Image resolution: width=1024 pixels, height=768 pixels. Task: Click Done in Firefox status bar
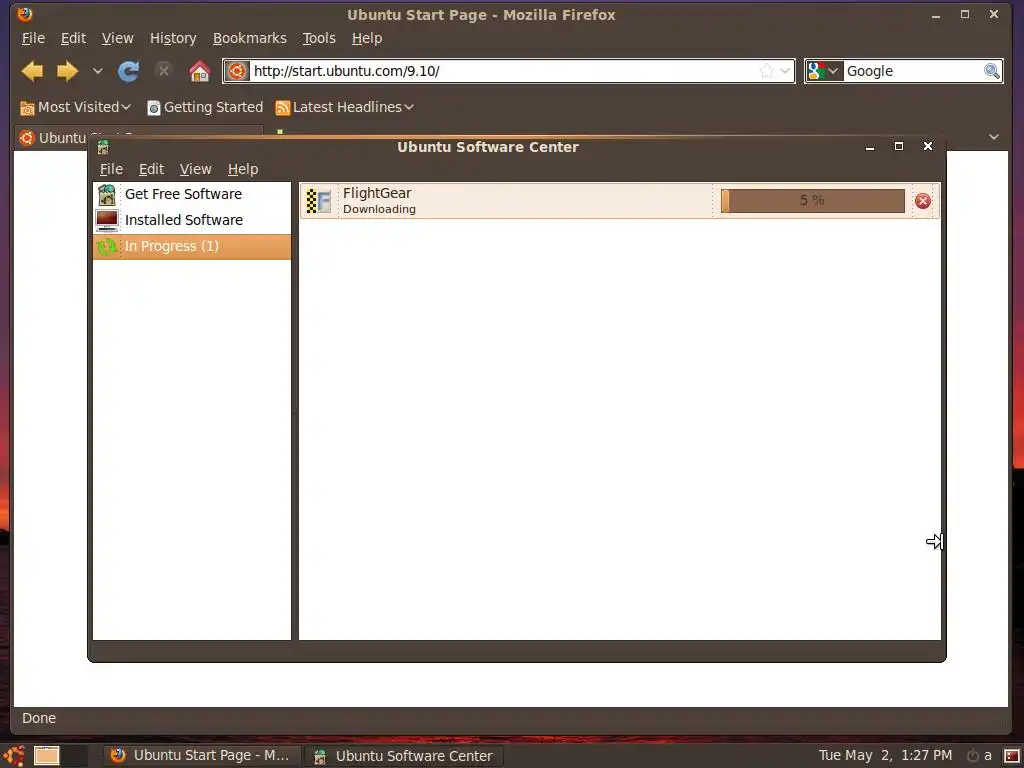[39, 718]
